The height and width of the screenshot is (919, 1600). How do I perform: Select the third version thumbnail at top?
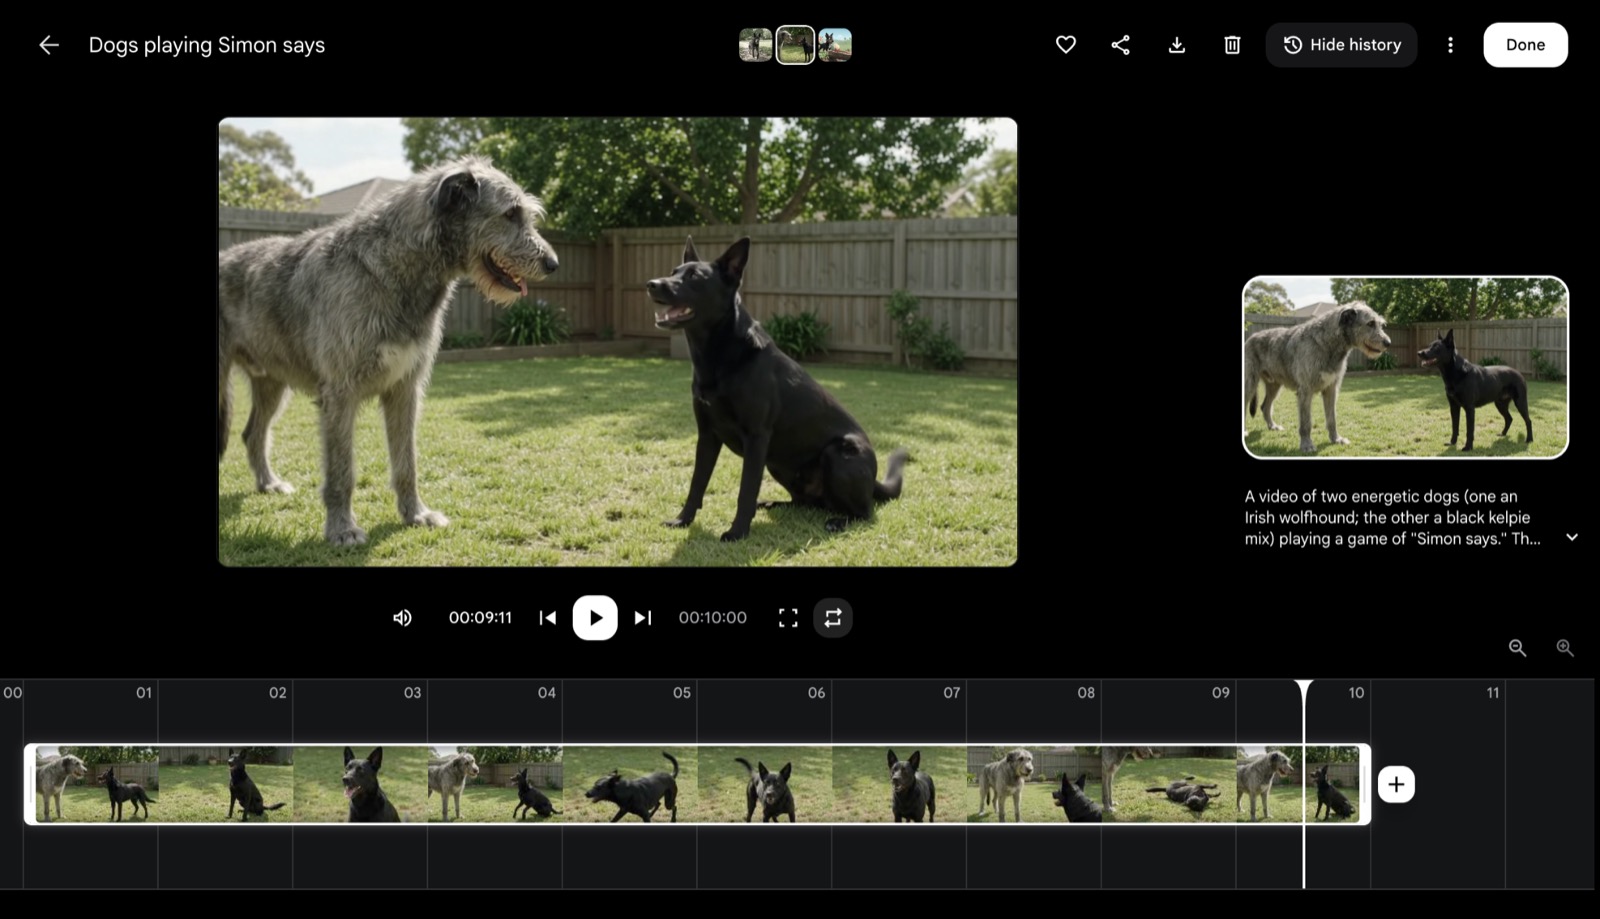(835, 45)
